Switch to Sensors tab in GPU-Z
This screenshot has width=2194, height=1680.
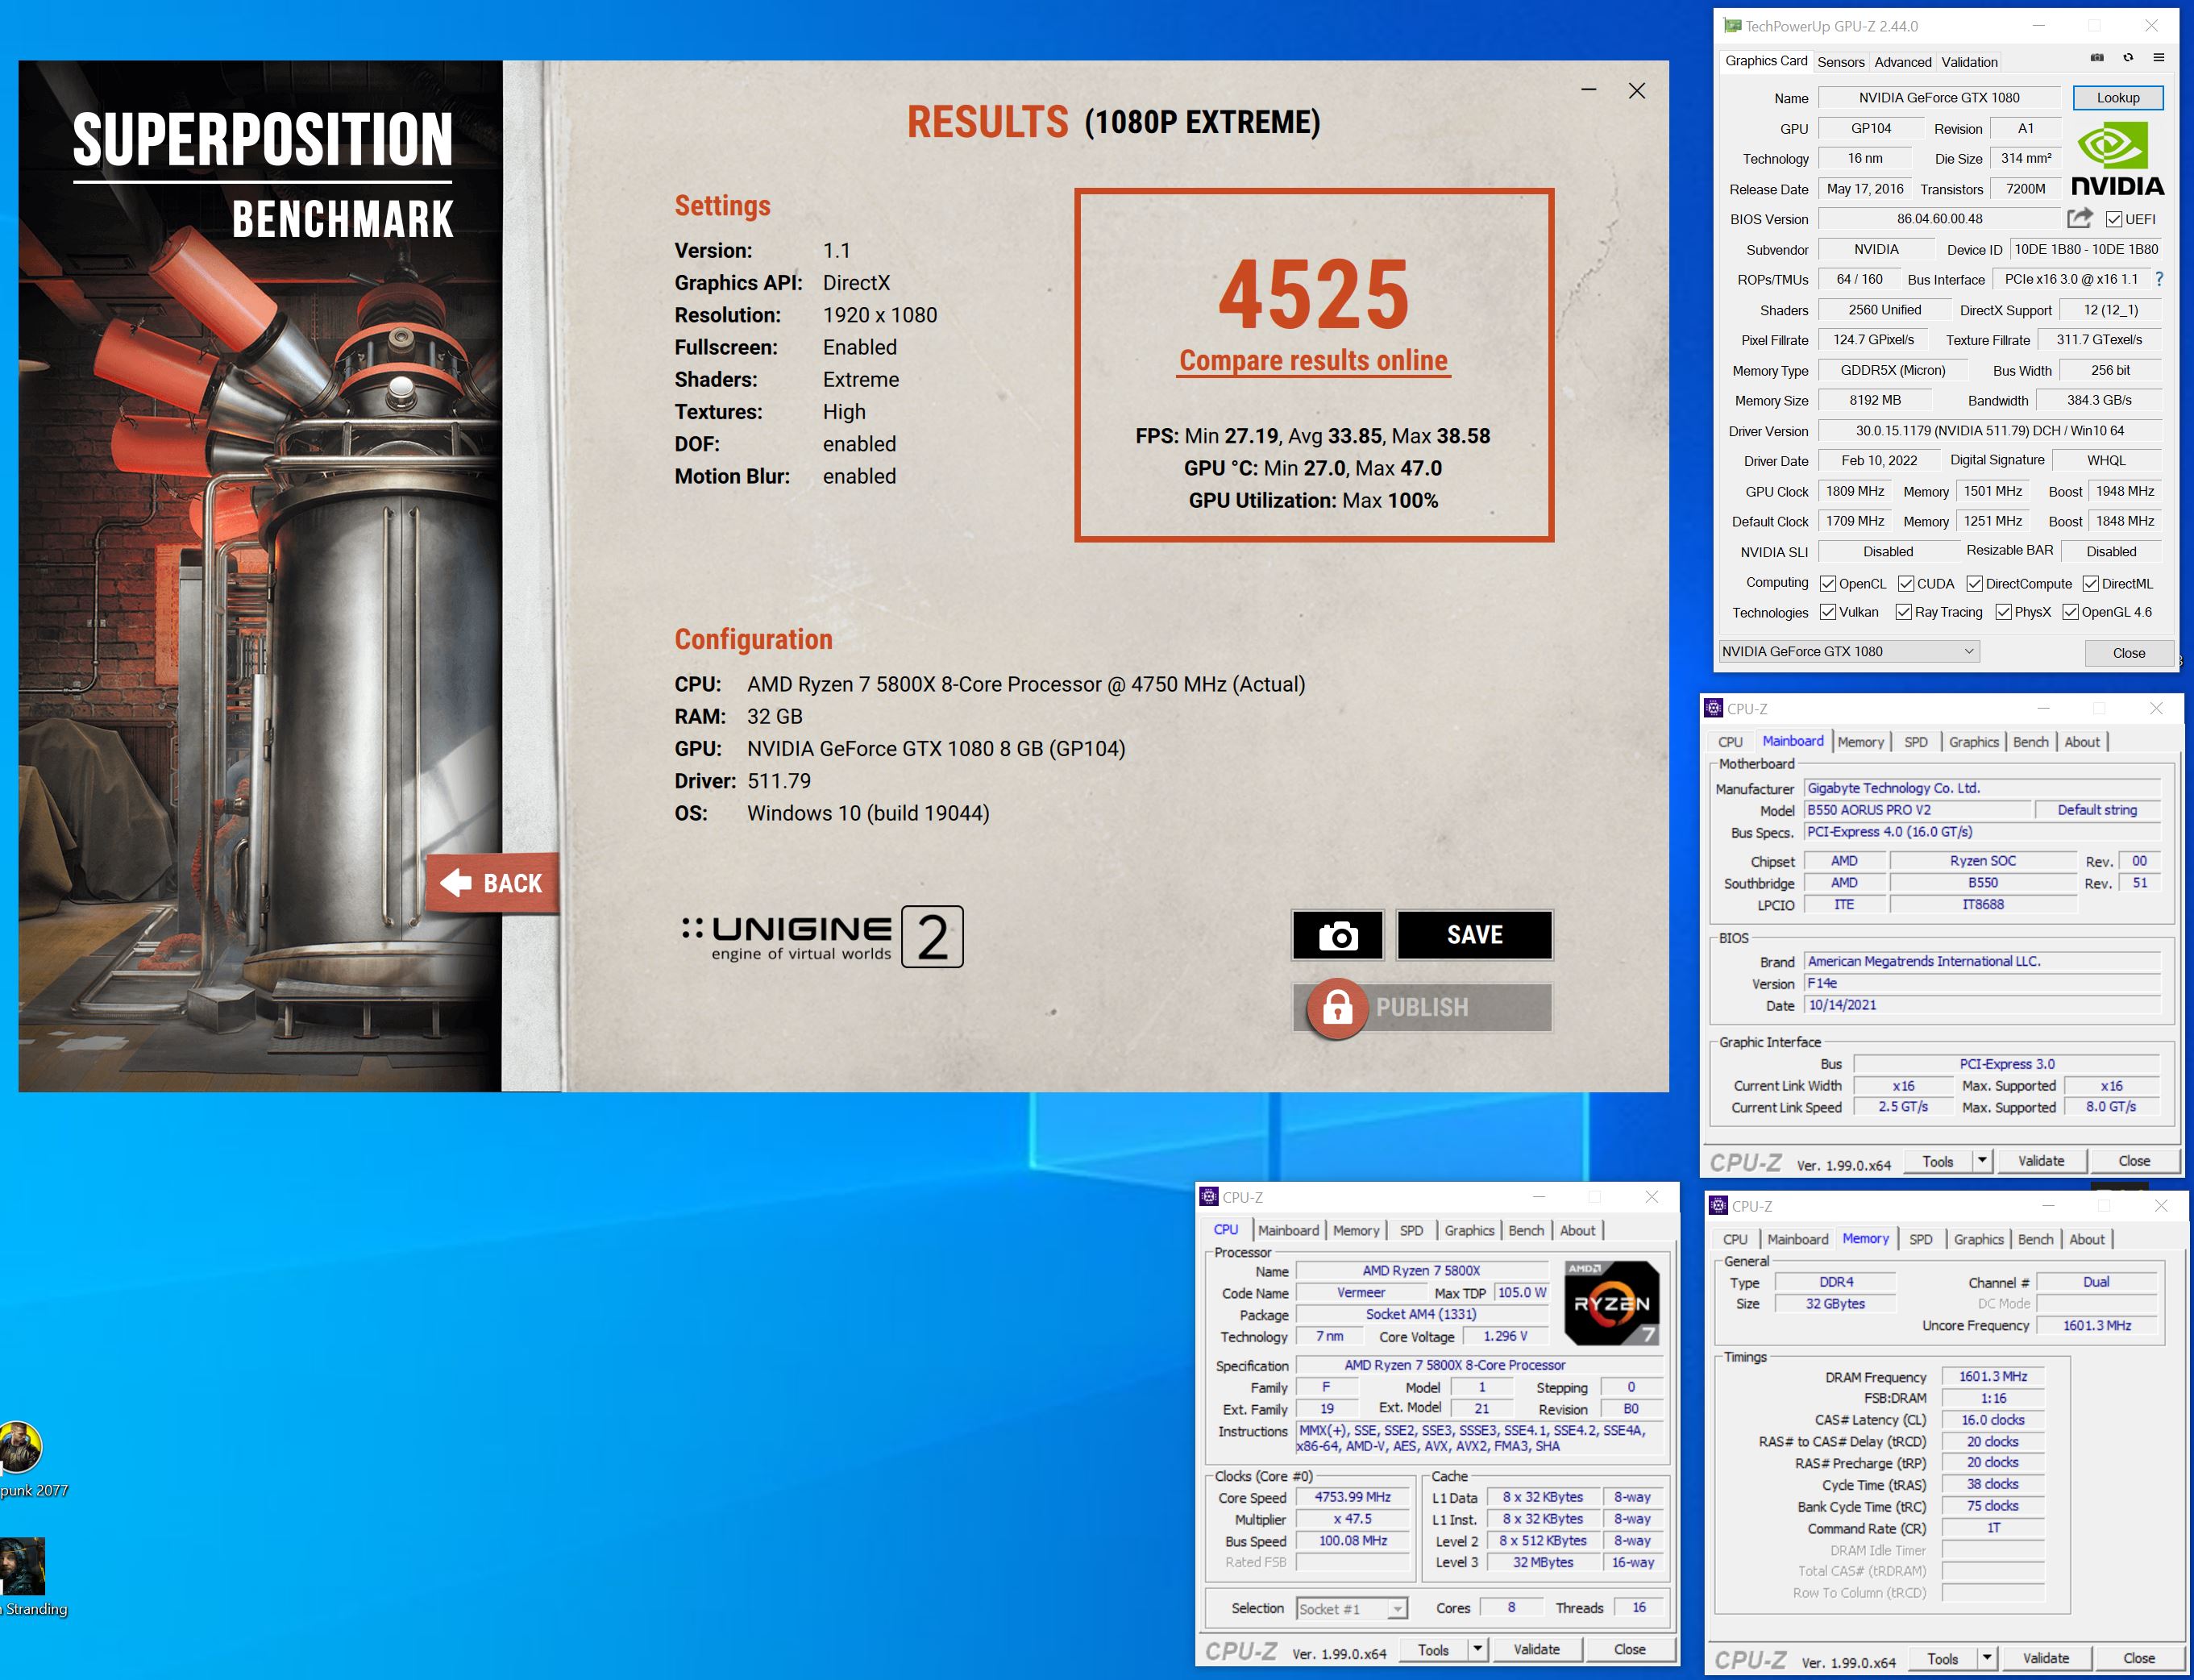pyautogui.click(x=1841, y=62)
